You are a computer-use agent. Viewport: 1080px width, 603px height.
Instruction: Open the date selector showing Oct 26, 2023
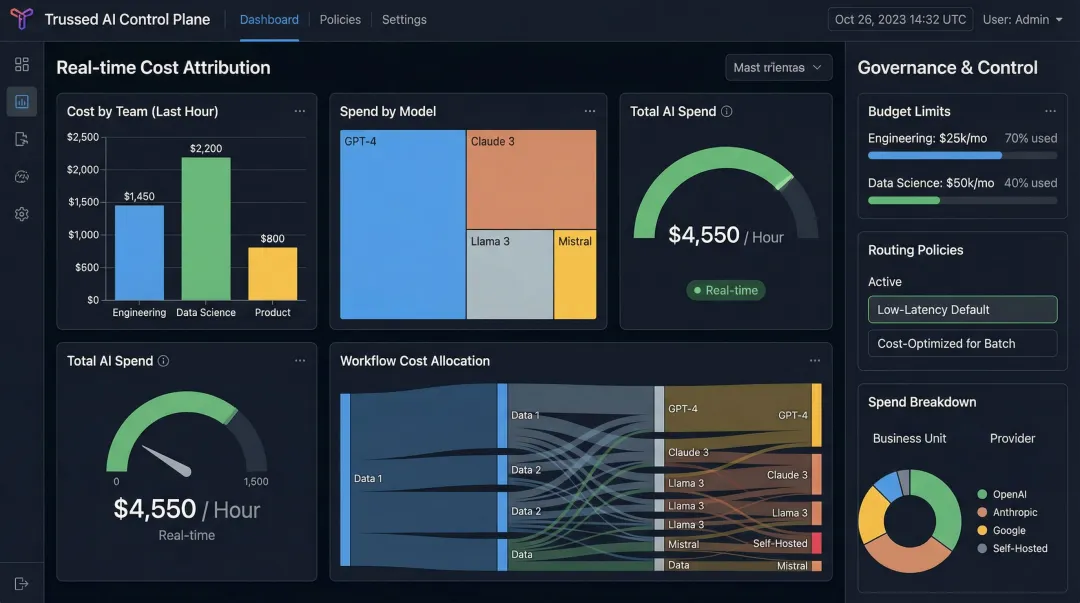pyautogui.click(x=900, y=19)
